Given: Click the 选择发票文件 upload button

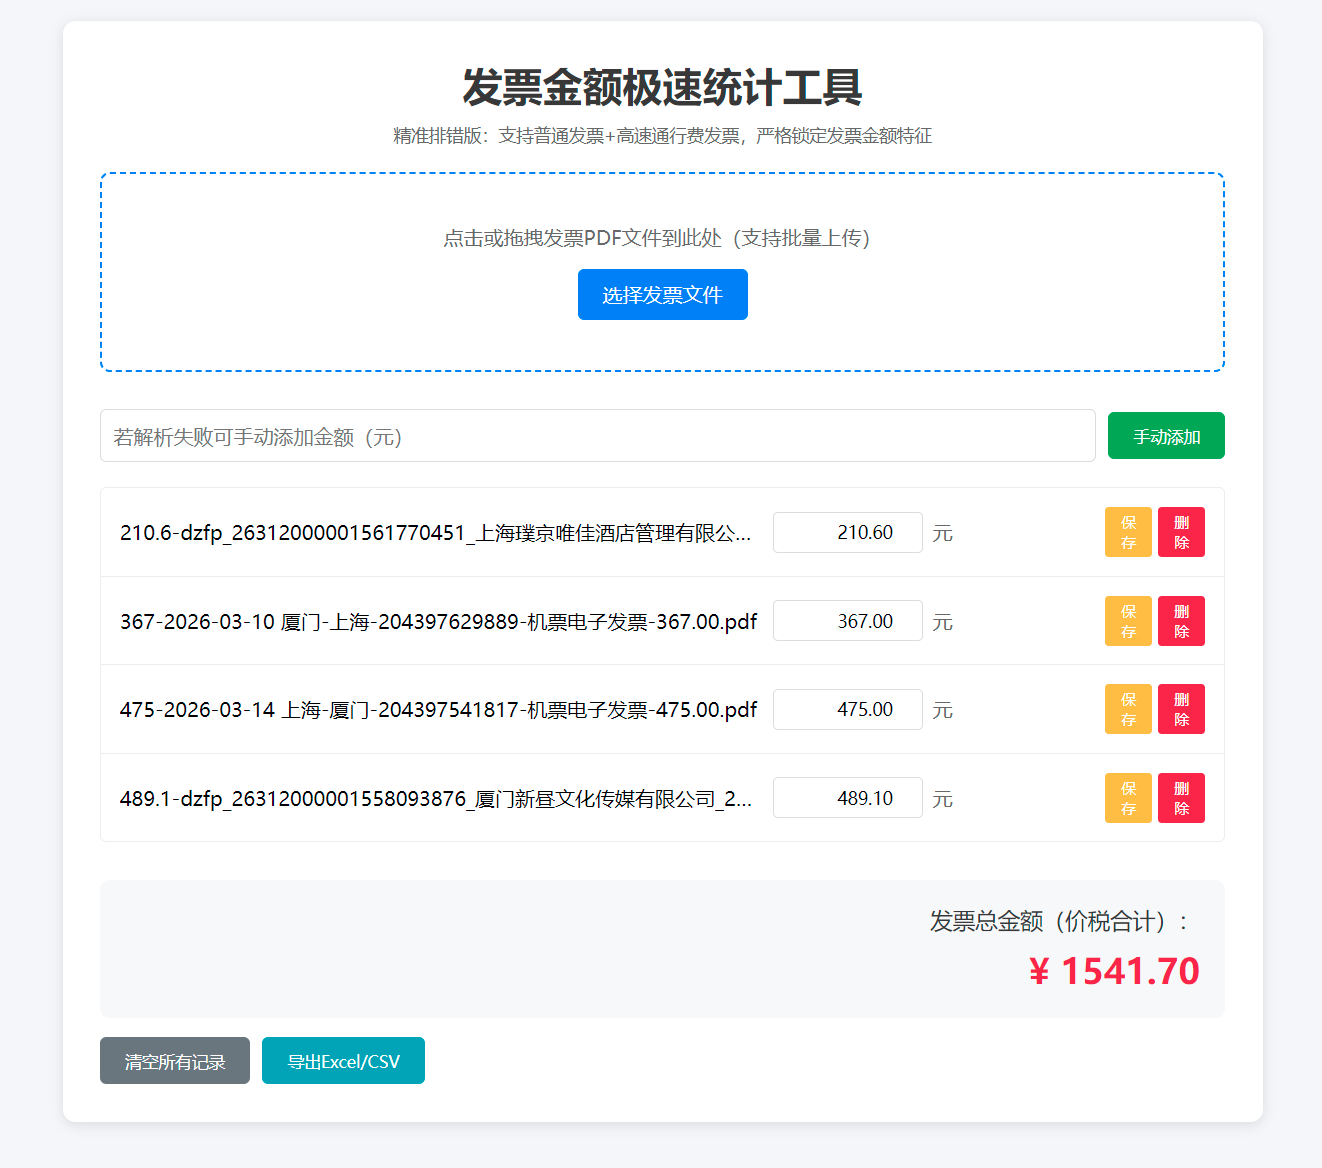Looking at the screenshot, I should click(662, 294).
